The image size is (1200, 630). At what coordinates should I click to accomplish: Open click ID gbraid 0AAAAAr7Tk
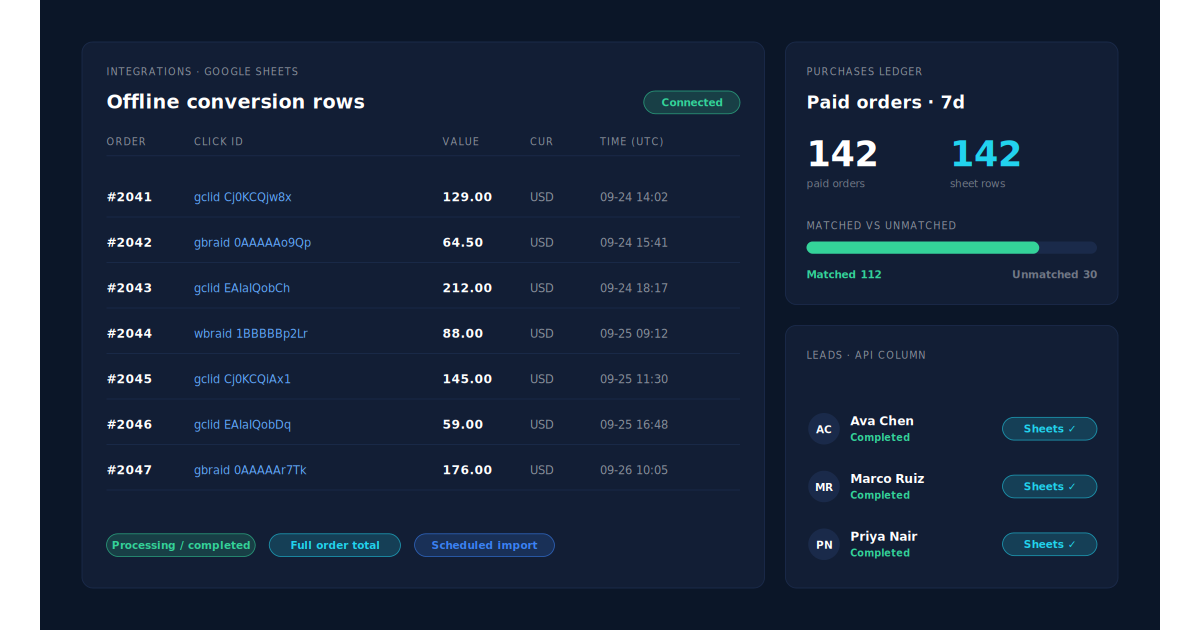250,470
